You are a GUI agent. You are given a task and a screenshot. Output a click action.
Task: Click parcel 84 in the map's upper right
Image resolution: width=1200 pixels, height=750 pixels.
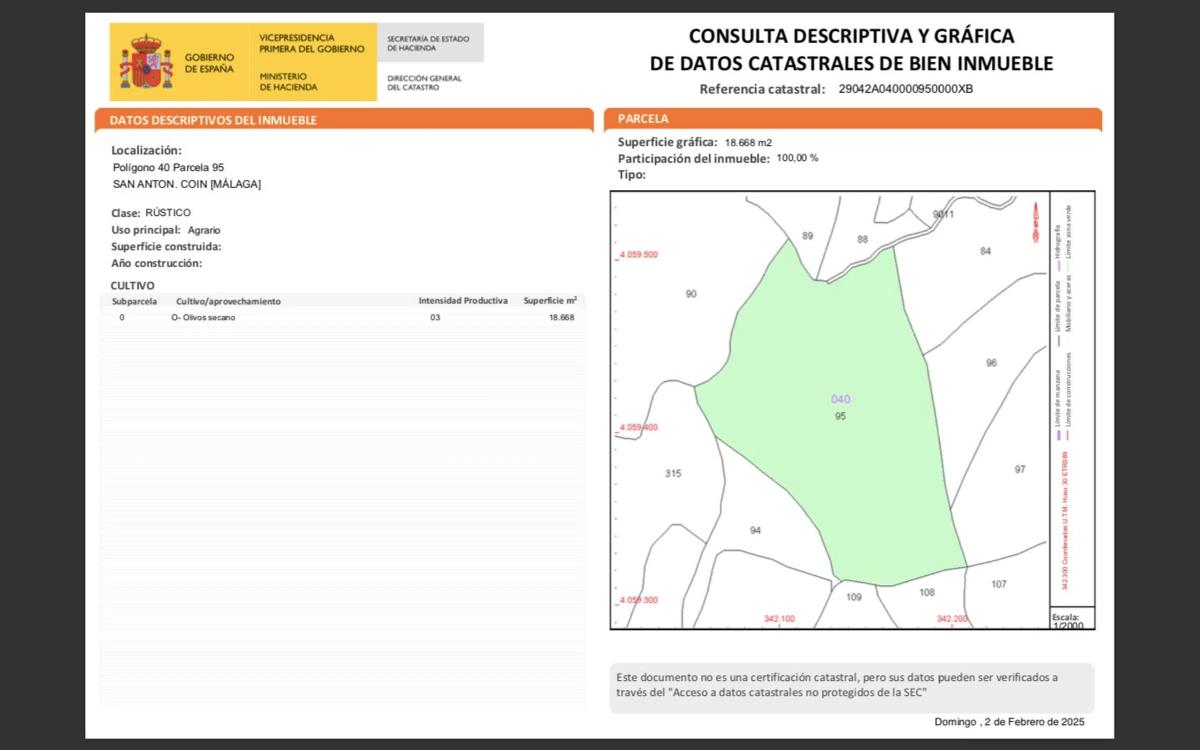[x=985, y=251]
